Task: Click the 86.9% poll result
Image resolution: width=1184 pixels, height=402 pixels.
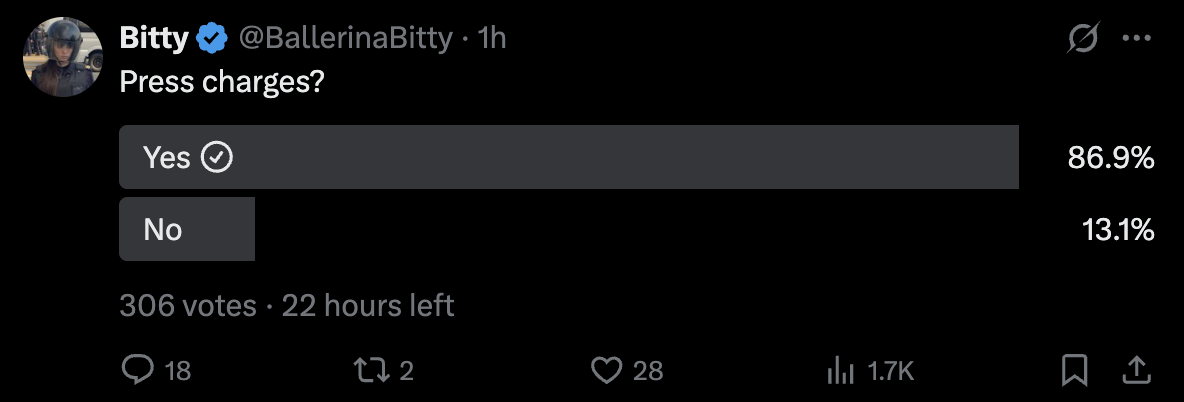Action: coord(1111,157)
